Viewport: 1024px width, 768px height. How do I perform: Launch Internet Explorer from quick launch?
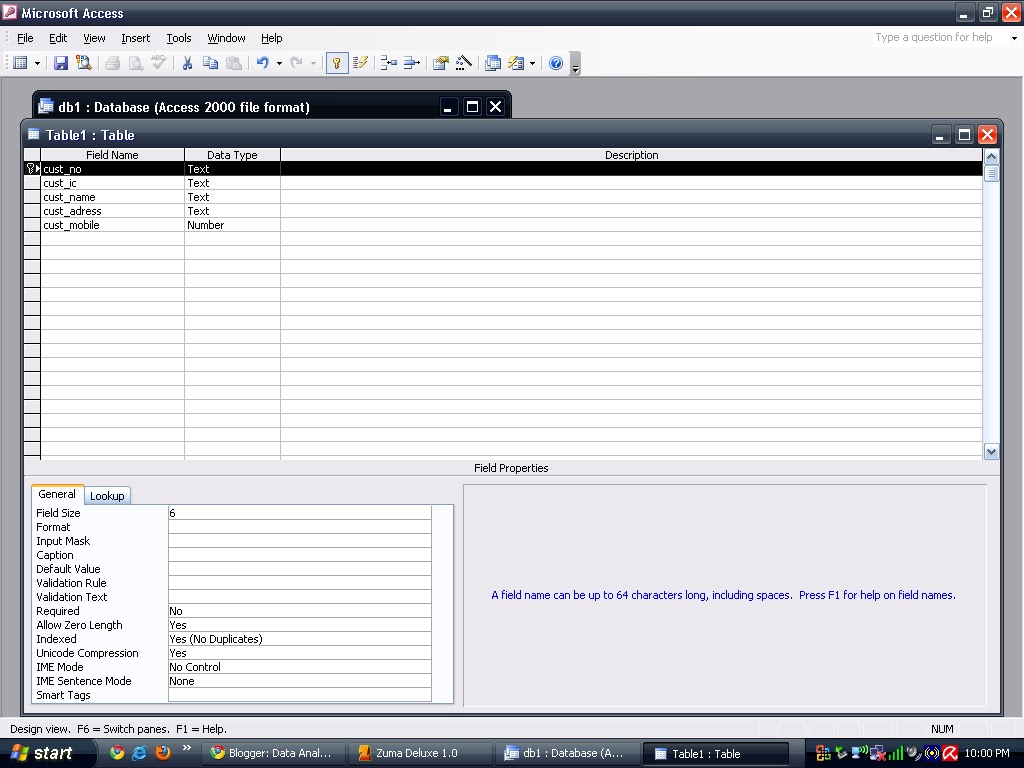click(x=140, y=753)
